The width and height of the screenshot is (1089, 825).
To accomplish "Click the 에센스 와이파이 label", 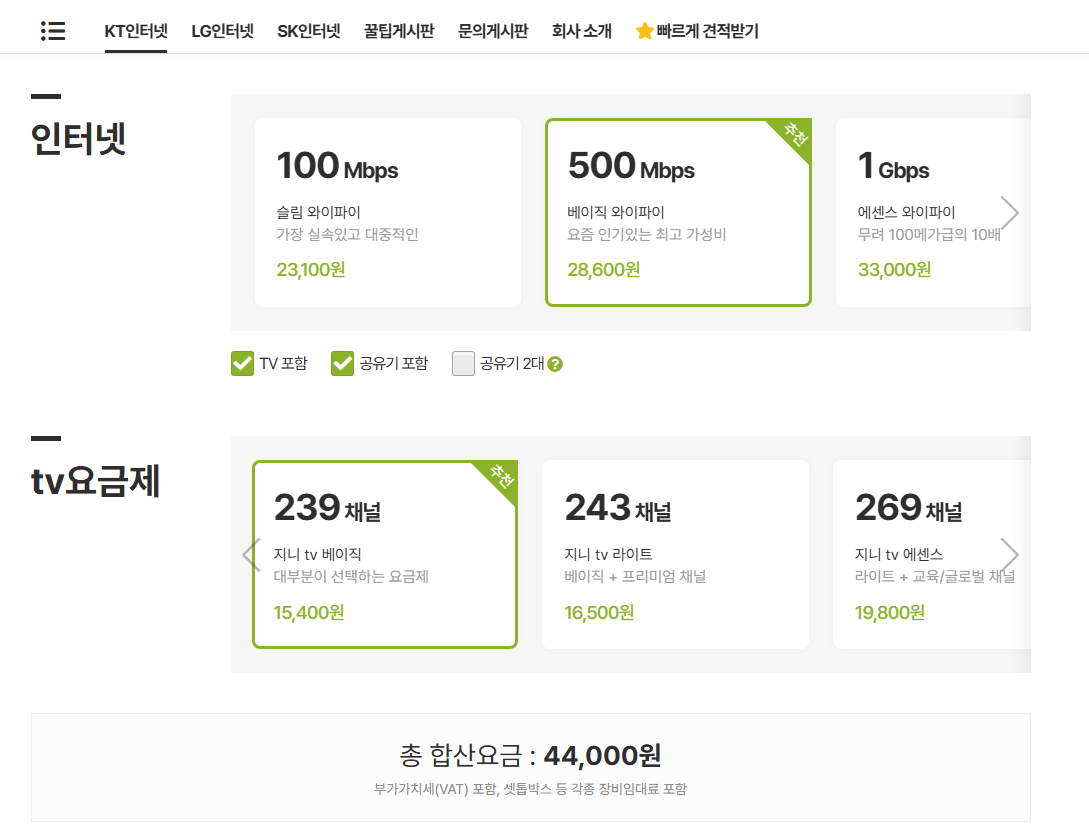I will 906,212.
